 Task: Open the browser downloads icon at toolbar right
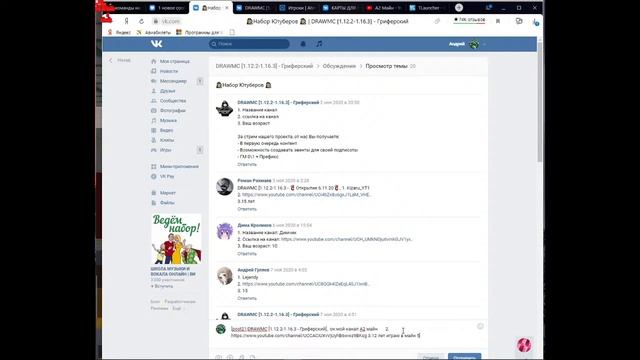[536, 22]
